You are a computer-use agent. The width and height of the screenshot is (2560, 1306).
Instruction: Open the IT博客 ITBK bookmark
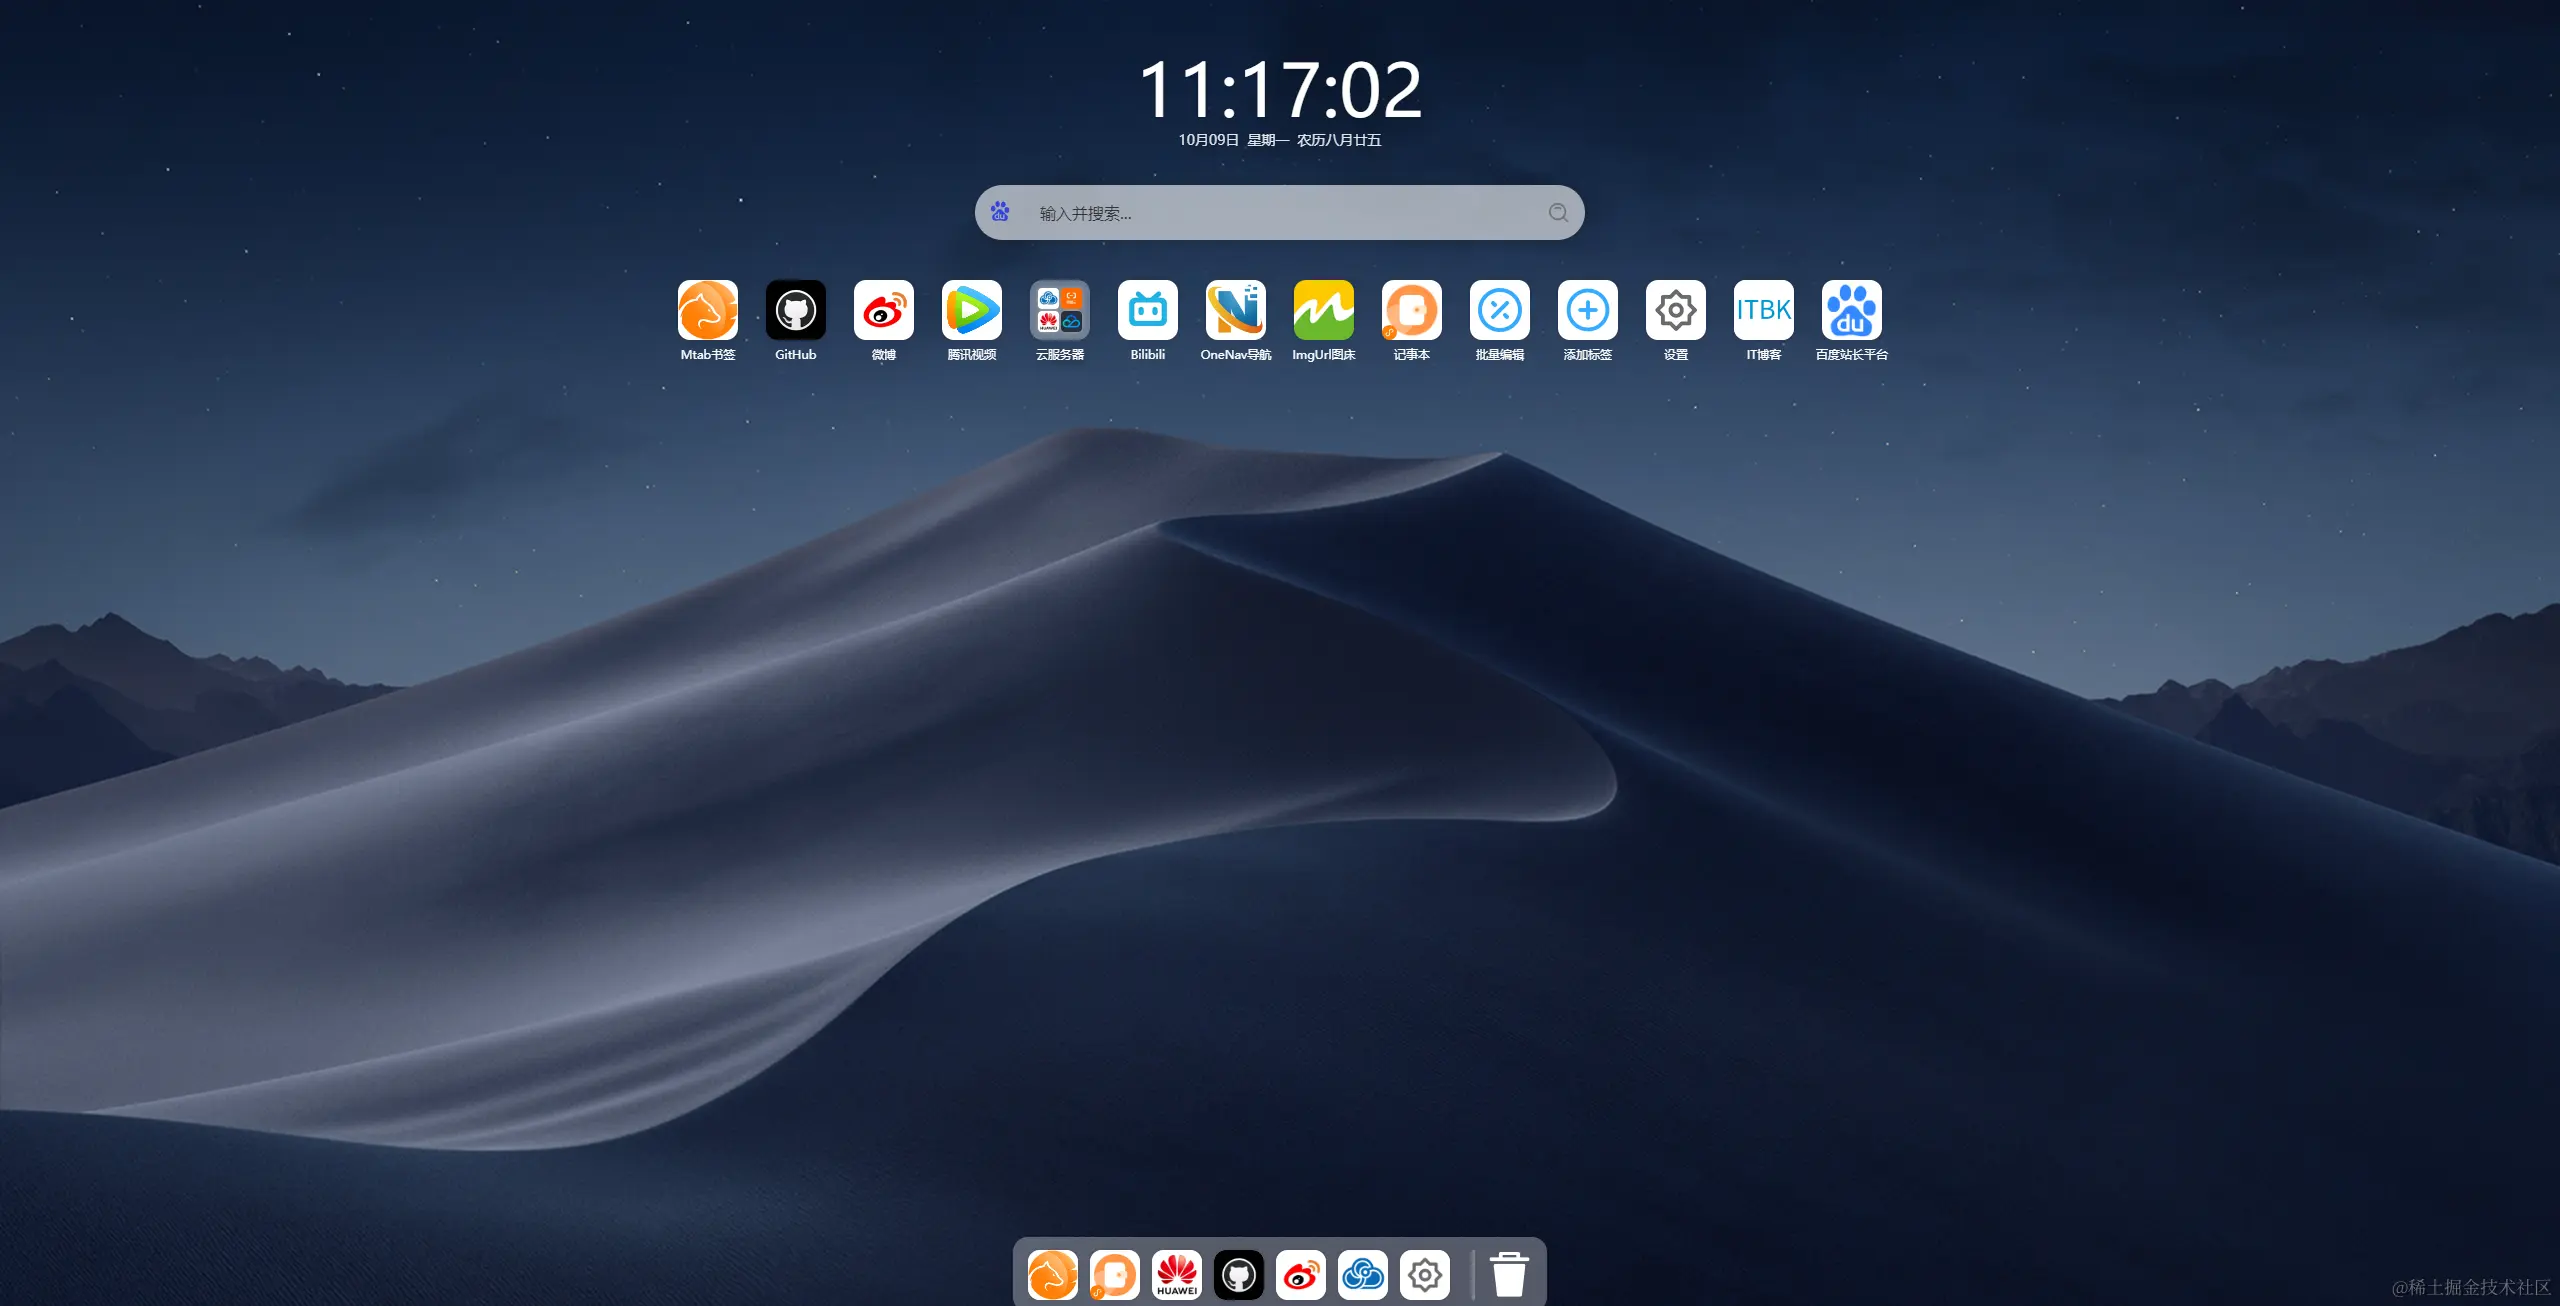(1763, 310)
